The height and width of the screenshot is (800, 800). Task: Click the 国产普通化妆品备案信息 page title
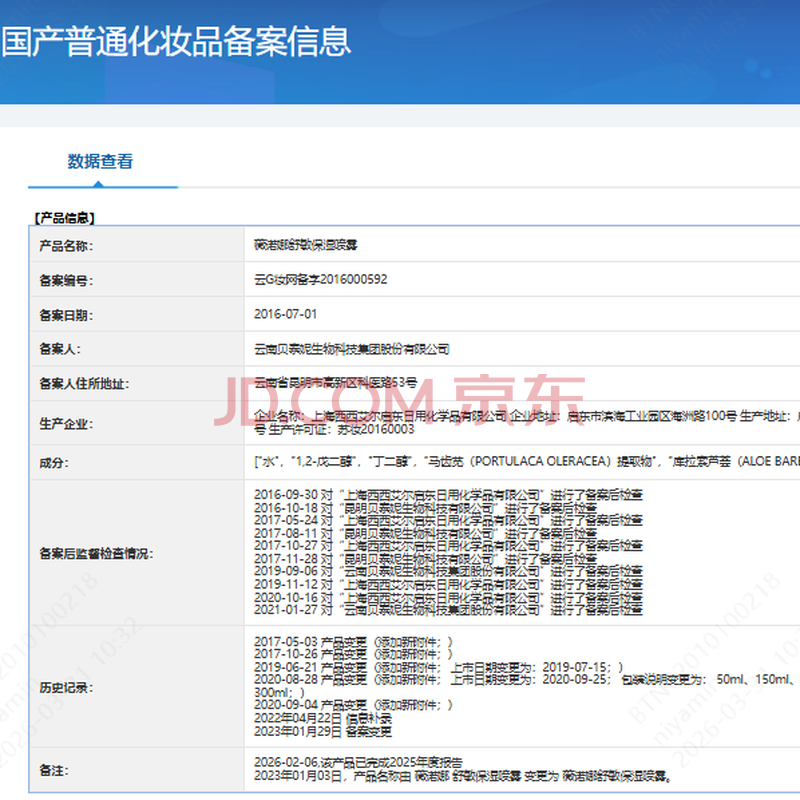point(176,40)
